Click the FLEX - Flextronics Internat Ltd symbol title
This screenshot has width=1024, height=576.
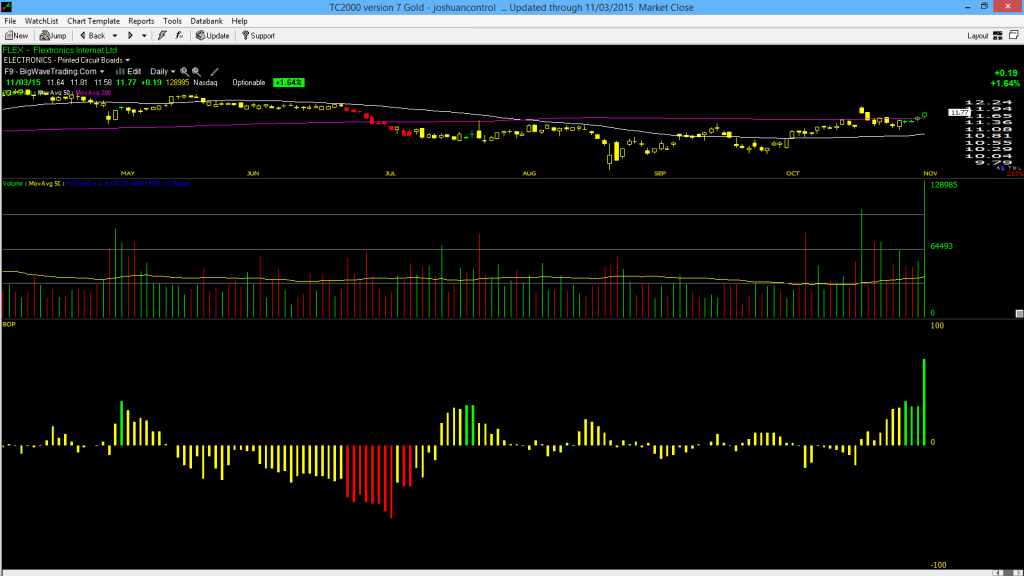(x=60, y=50)
